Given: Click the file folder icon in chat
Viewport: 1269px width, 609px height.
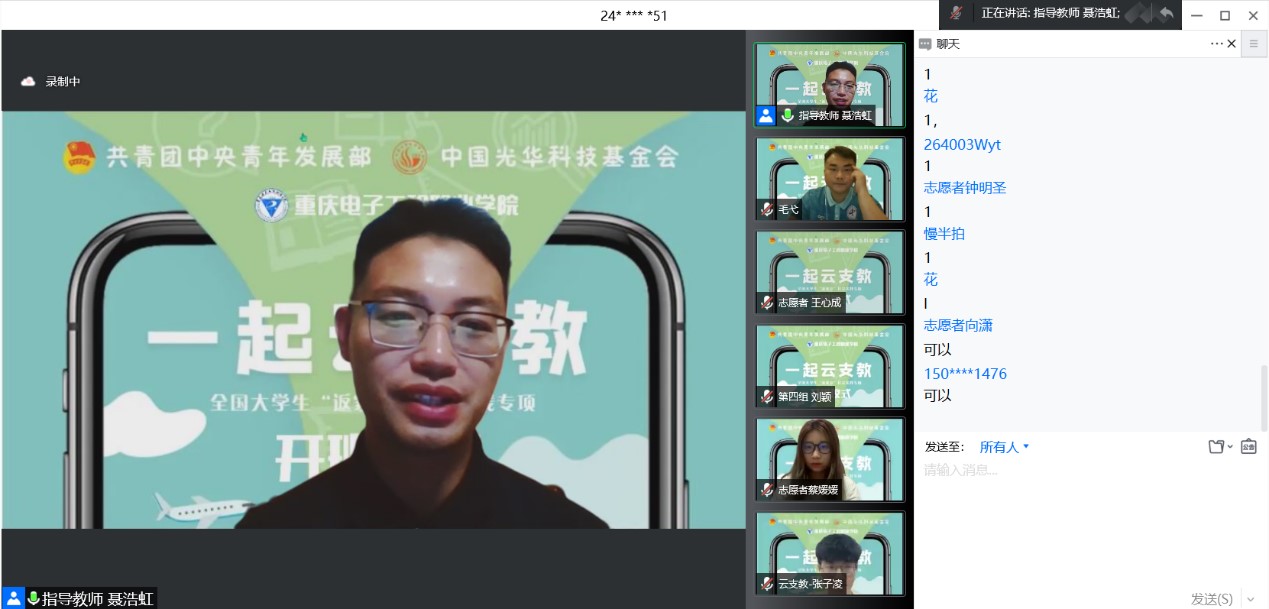Looking at the screenshot, I should (1216, 447).
